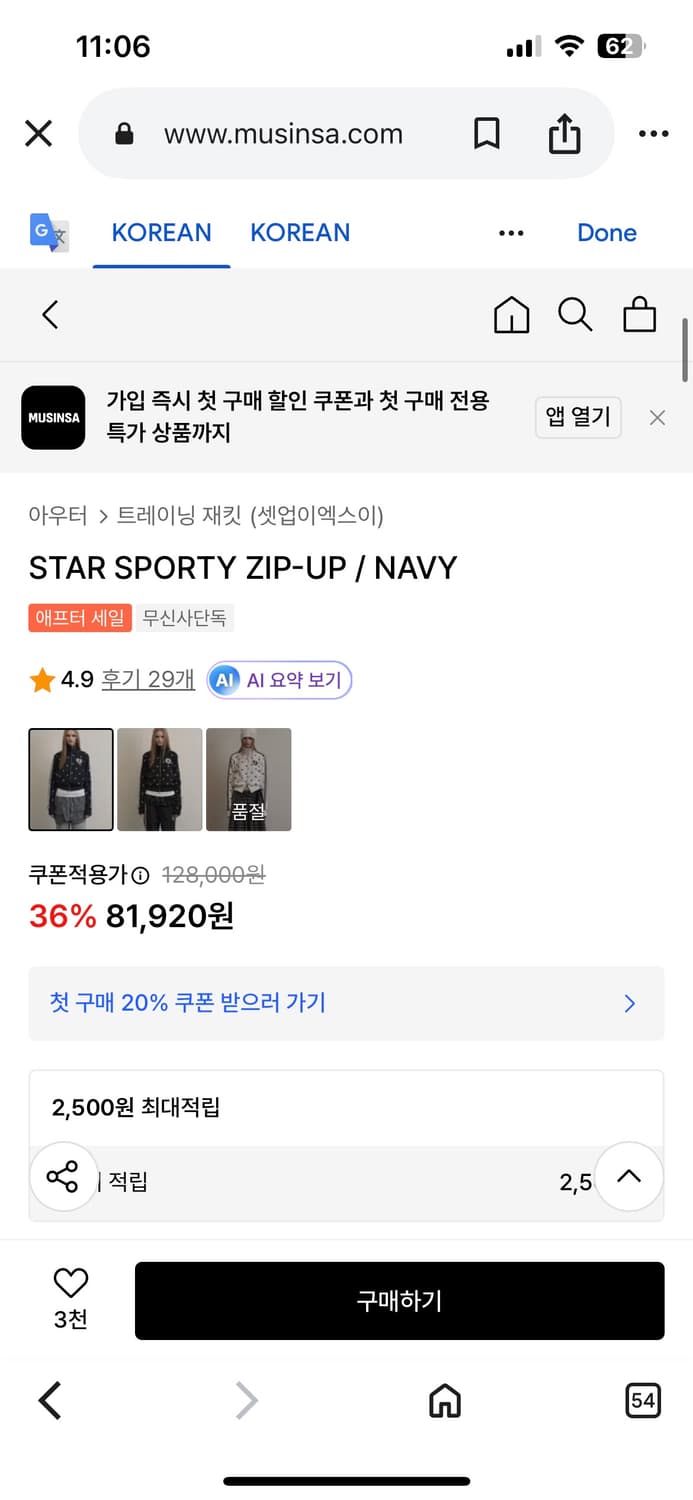Select the first KOREAN translation tab
Viewport: 693px width, 1500px height.
[161, 232]
